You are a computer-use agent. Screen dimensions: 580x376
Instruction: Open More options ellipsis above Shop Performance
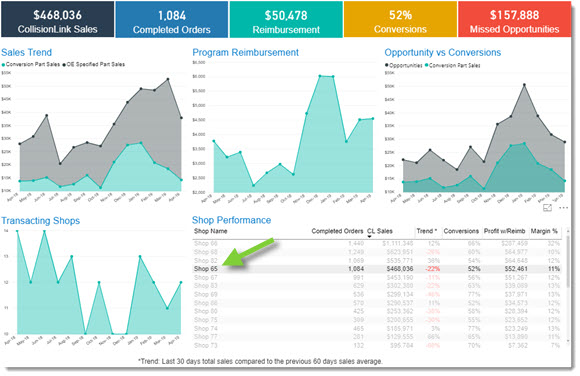563,208
